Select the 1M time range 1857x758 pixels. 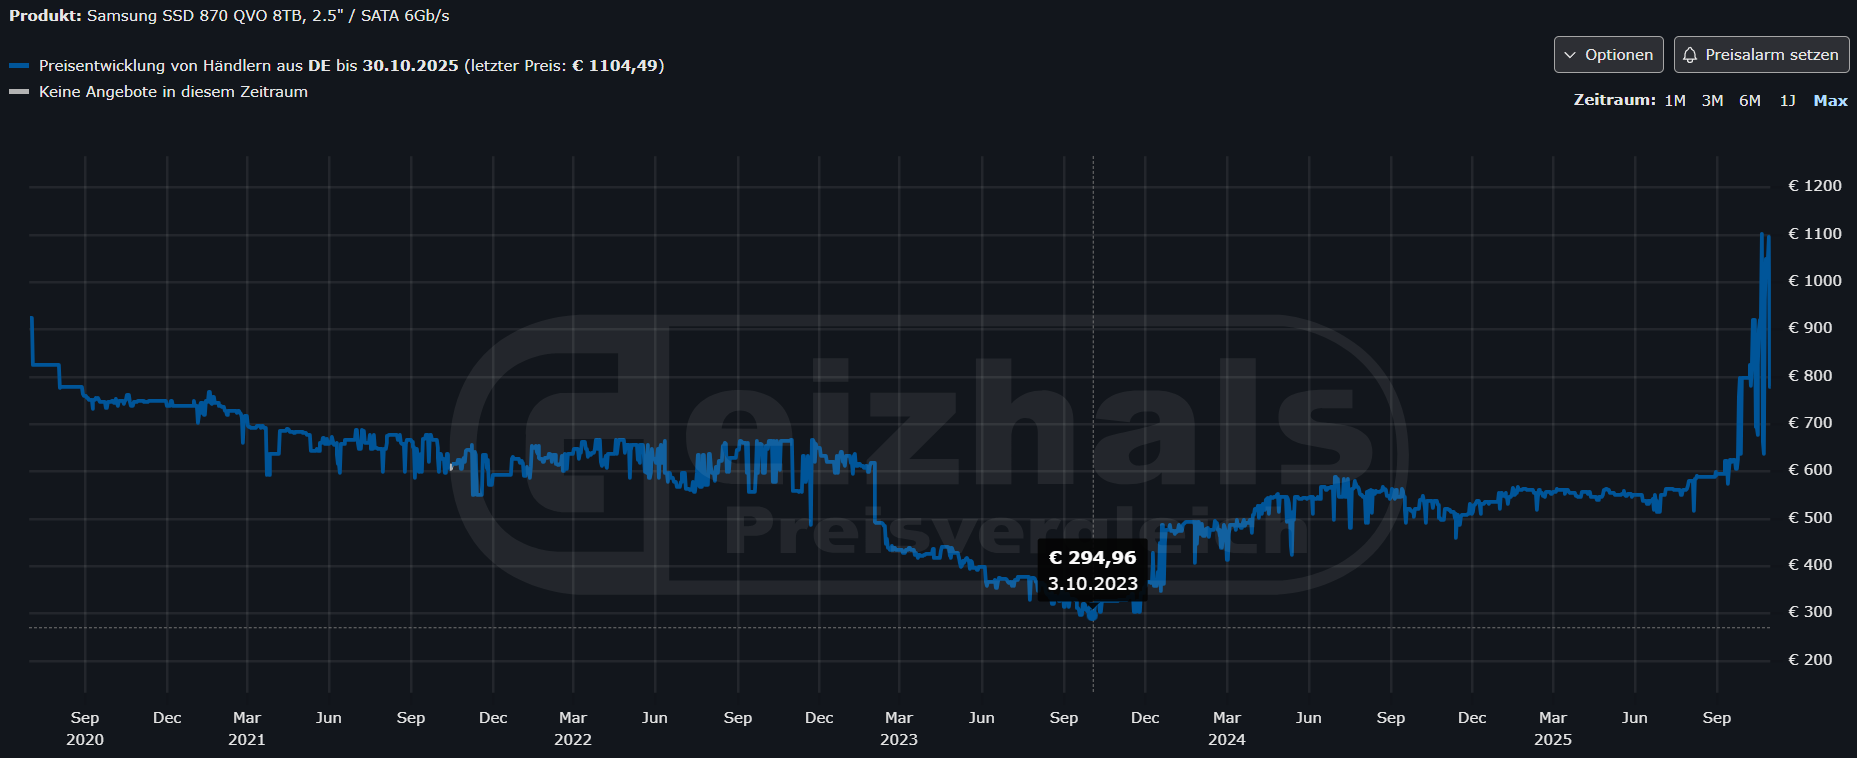tap(1675, 101)
